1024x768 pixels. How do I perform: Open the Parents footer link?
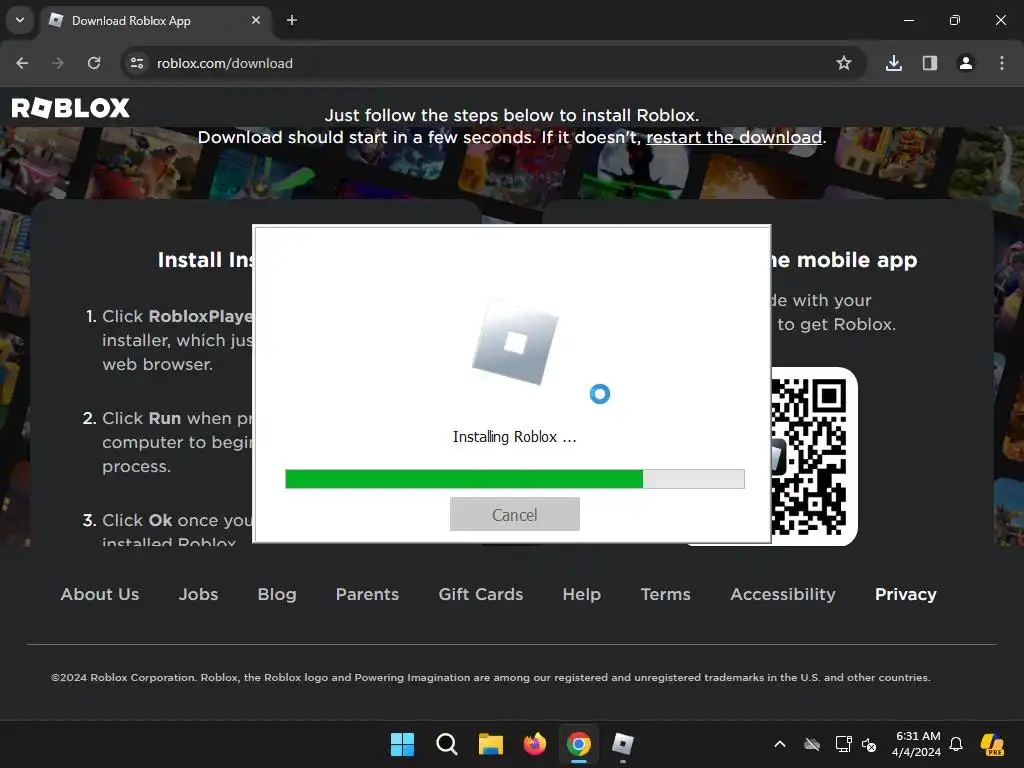(x=367, y=594)
